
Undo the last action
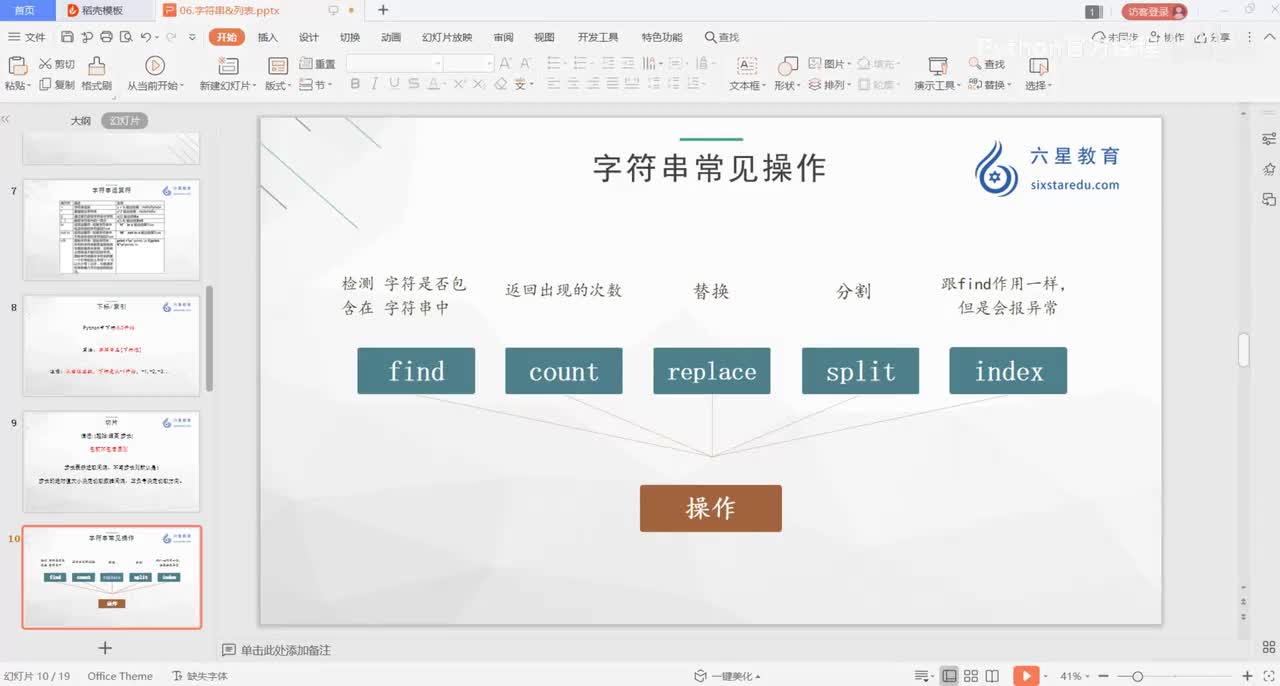click(x=146, y=37)
